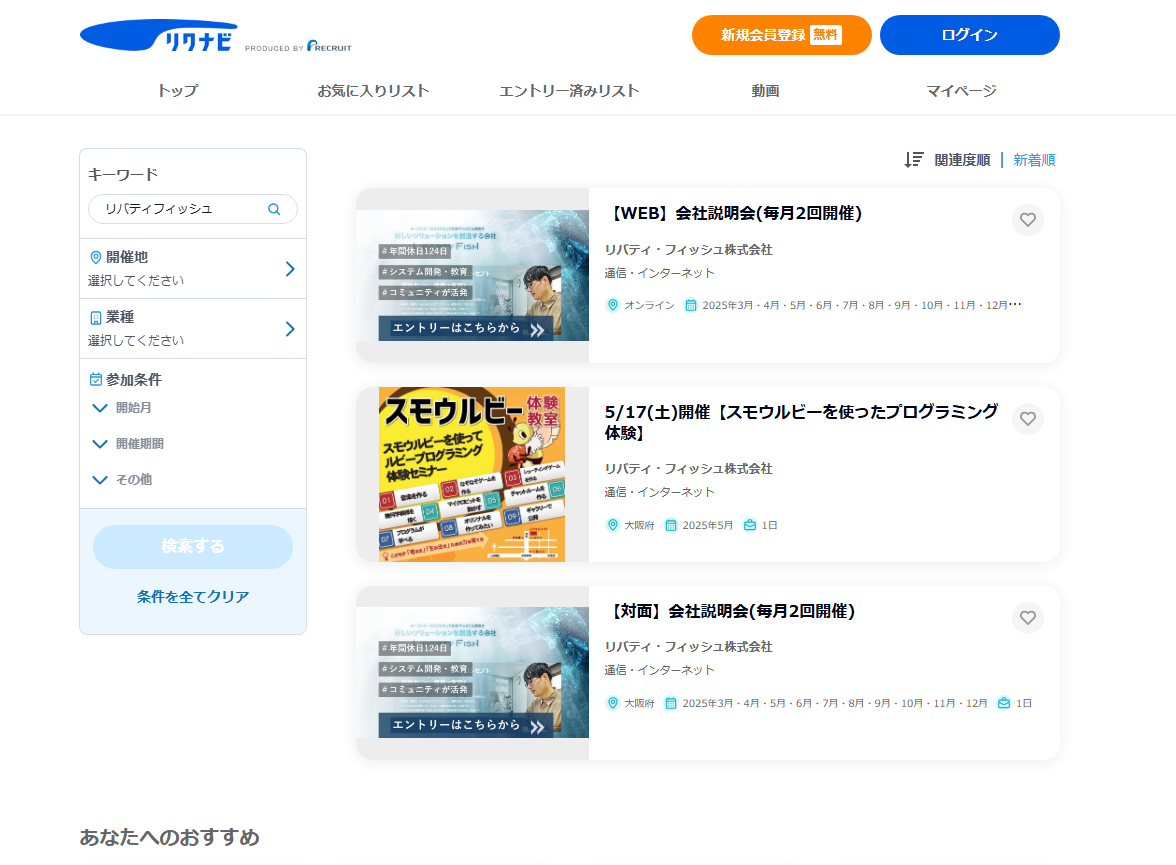Click the Rikunabi logo

pos(159,35)
